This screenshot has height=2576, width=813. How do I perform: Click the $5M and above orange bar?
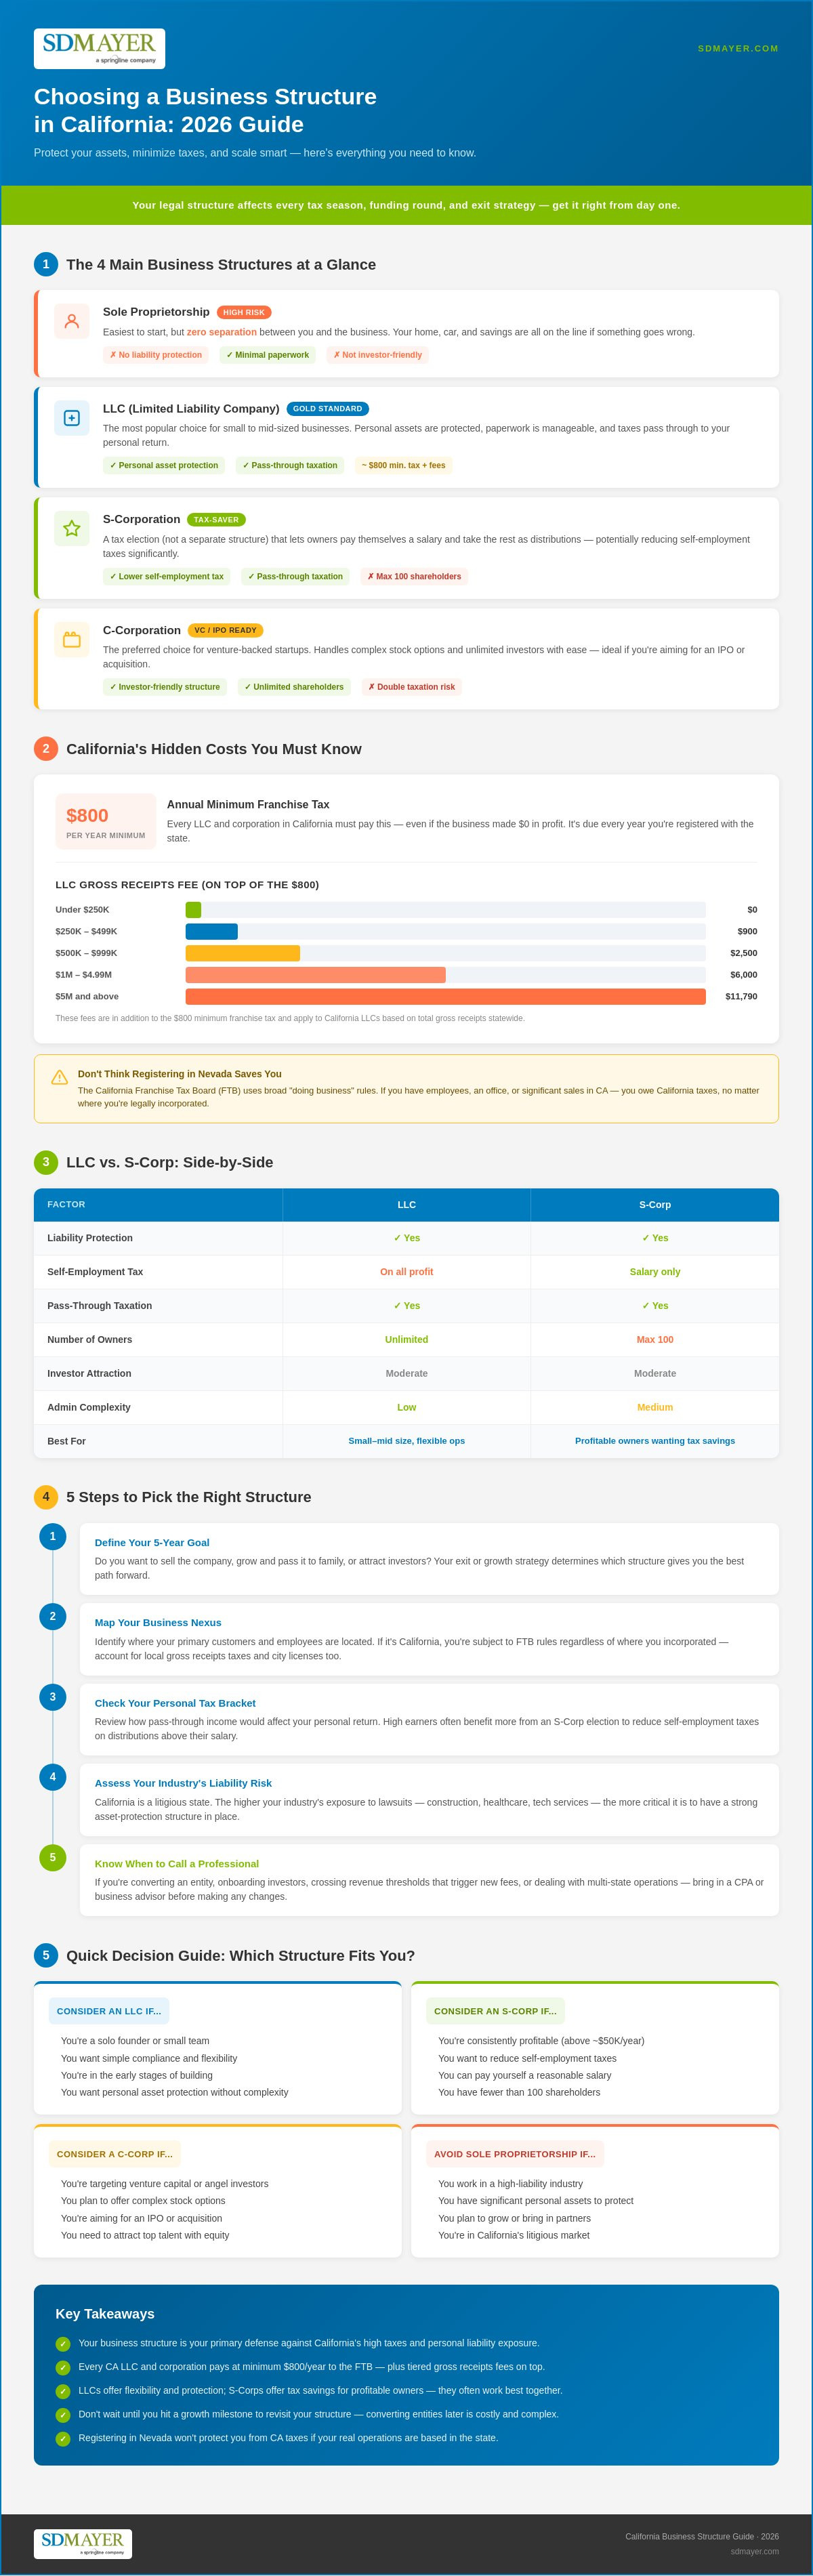445,996
